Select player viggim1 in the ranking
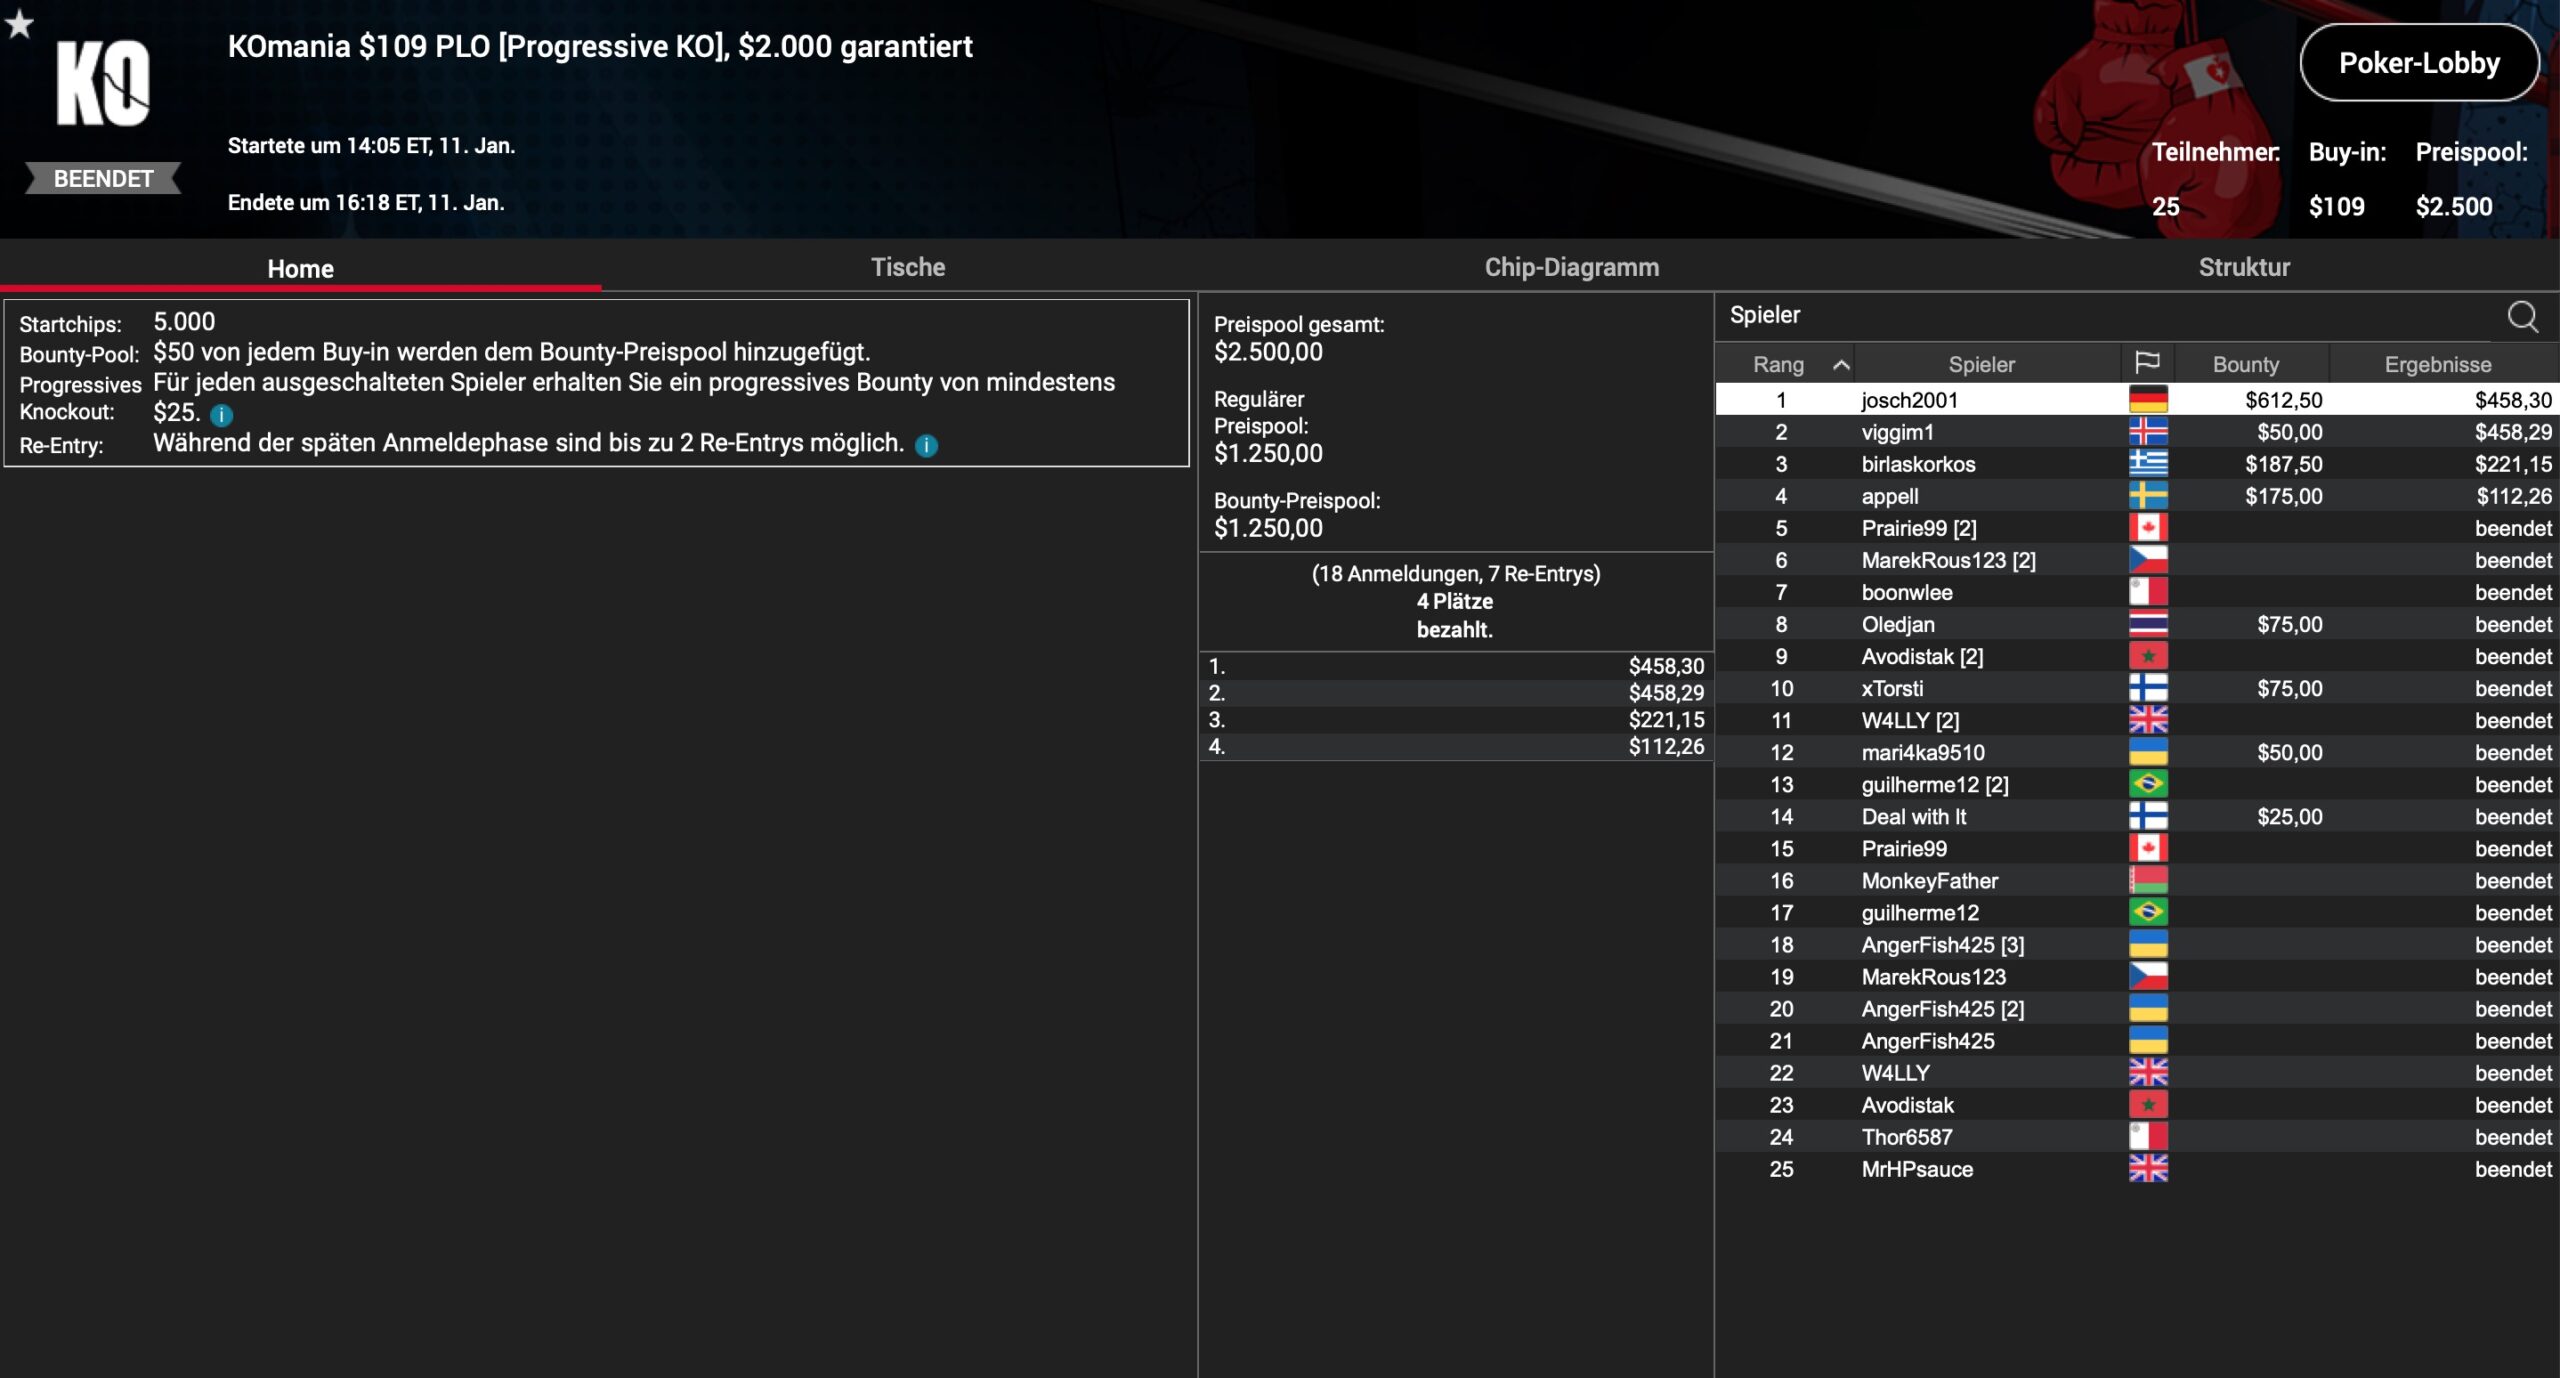The height and width of the screenshot is (1378, 2560). pos(1897,432)
